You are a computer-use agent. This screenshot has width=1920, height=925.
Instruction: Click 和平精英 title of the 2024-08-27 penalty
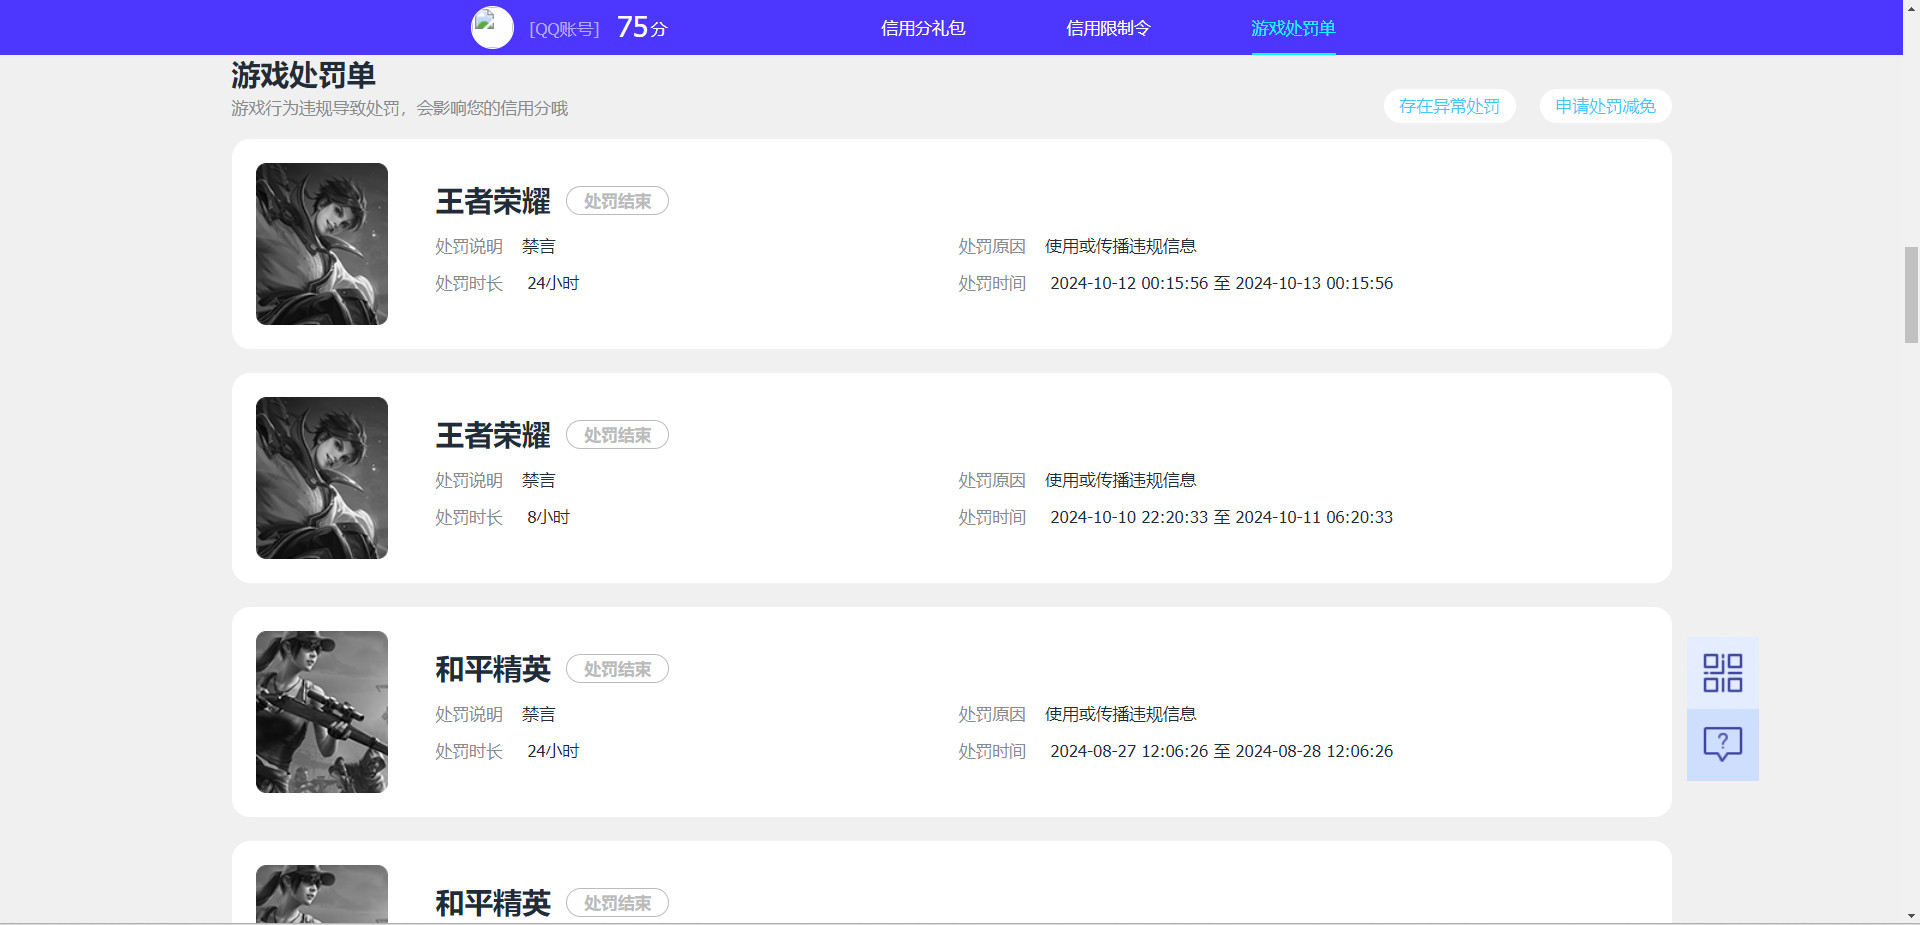(493, 669)
